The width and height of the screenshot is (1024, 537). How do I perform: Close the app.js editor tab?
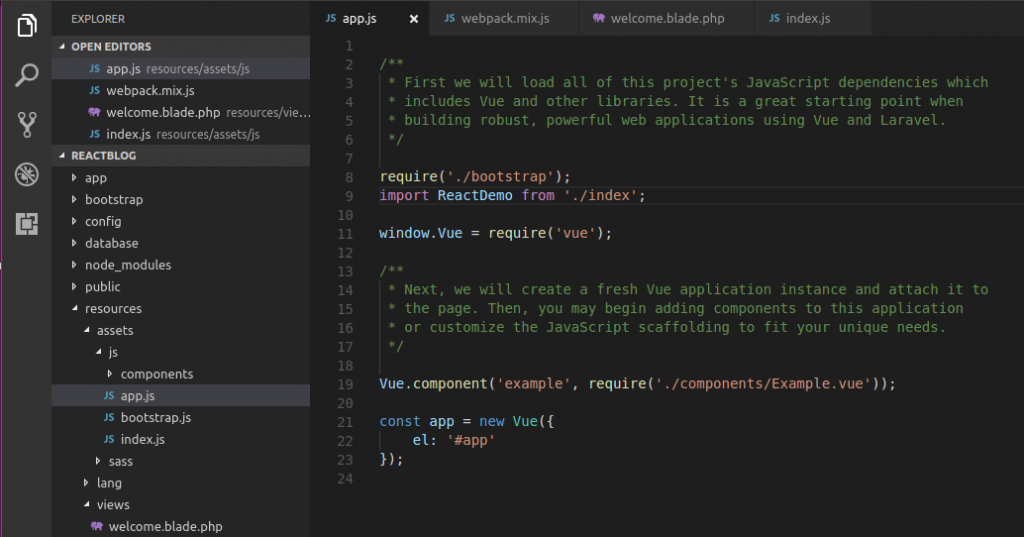tap(414, 19)
